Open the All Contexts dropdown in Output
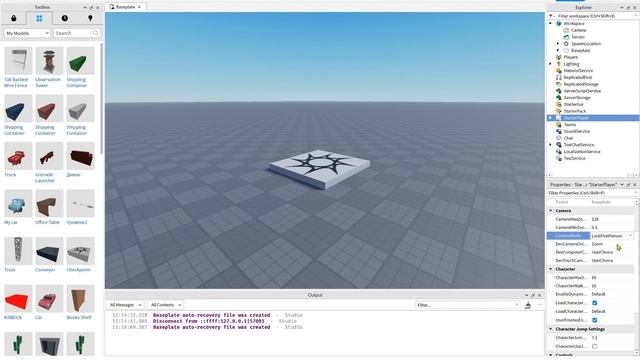This screenshot has width=640, height=360. 165,305
